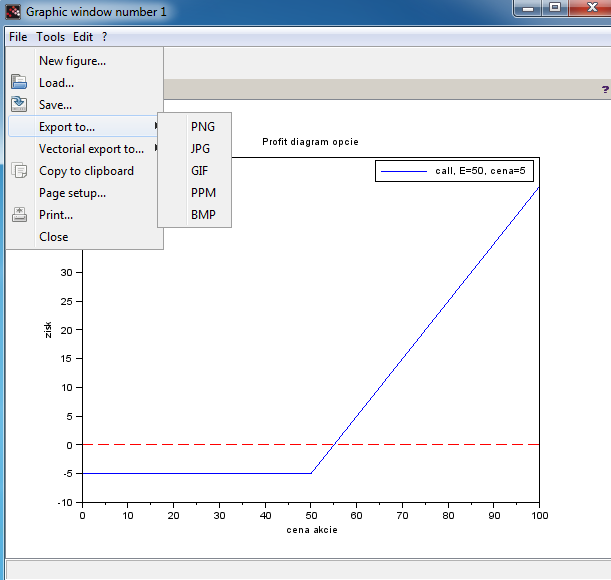Click the purple question mark help icon
Image resolution: width=611 pixels, height=580 pixels.
[x=605, y=90]
